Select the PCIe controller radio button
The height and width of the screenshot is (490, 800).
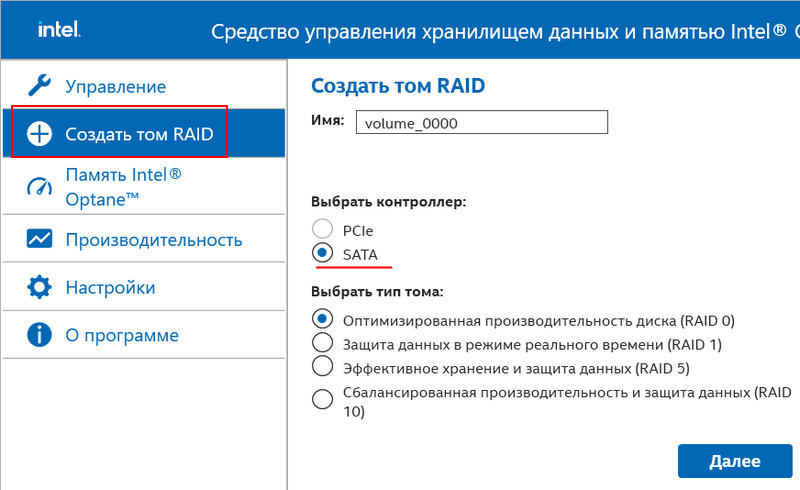coord(322,229)
